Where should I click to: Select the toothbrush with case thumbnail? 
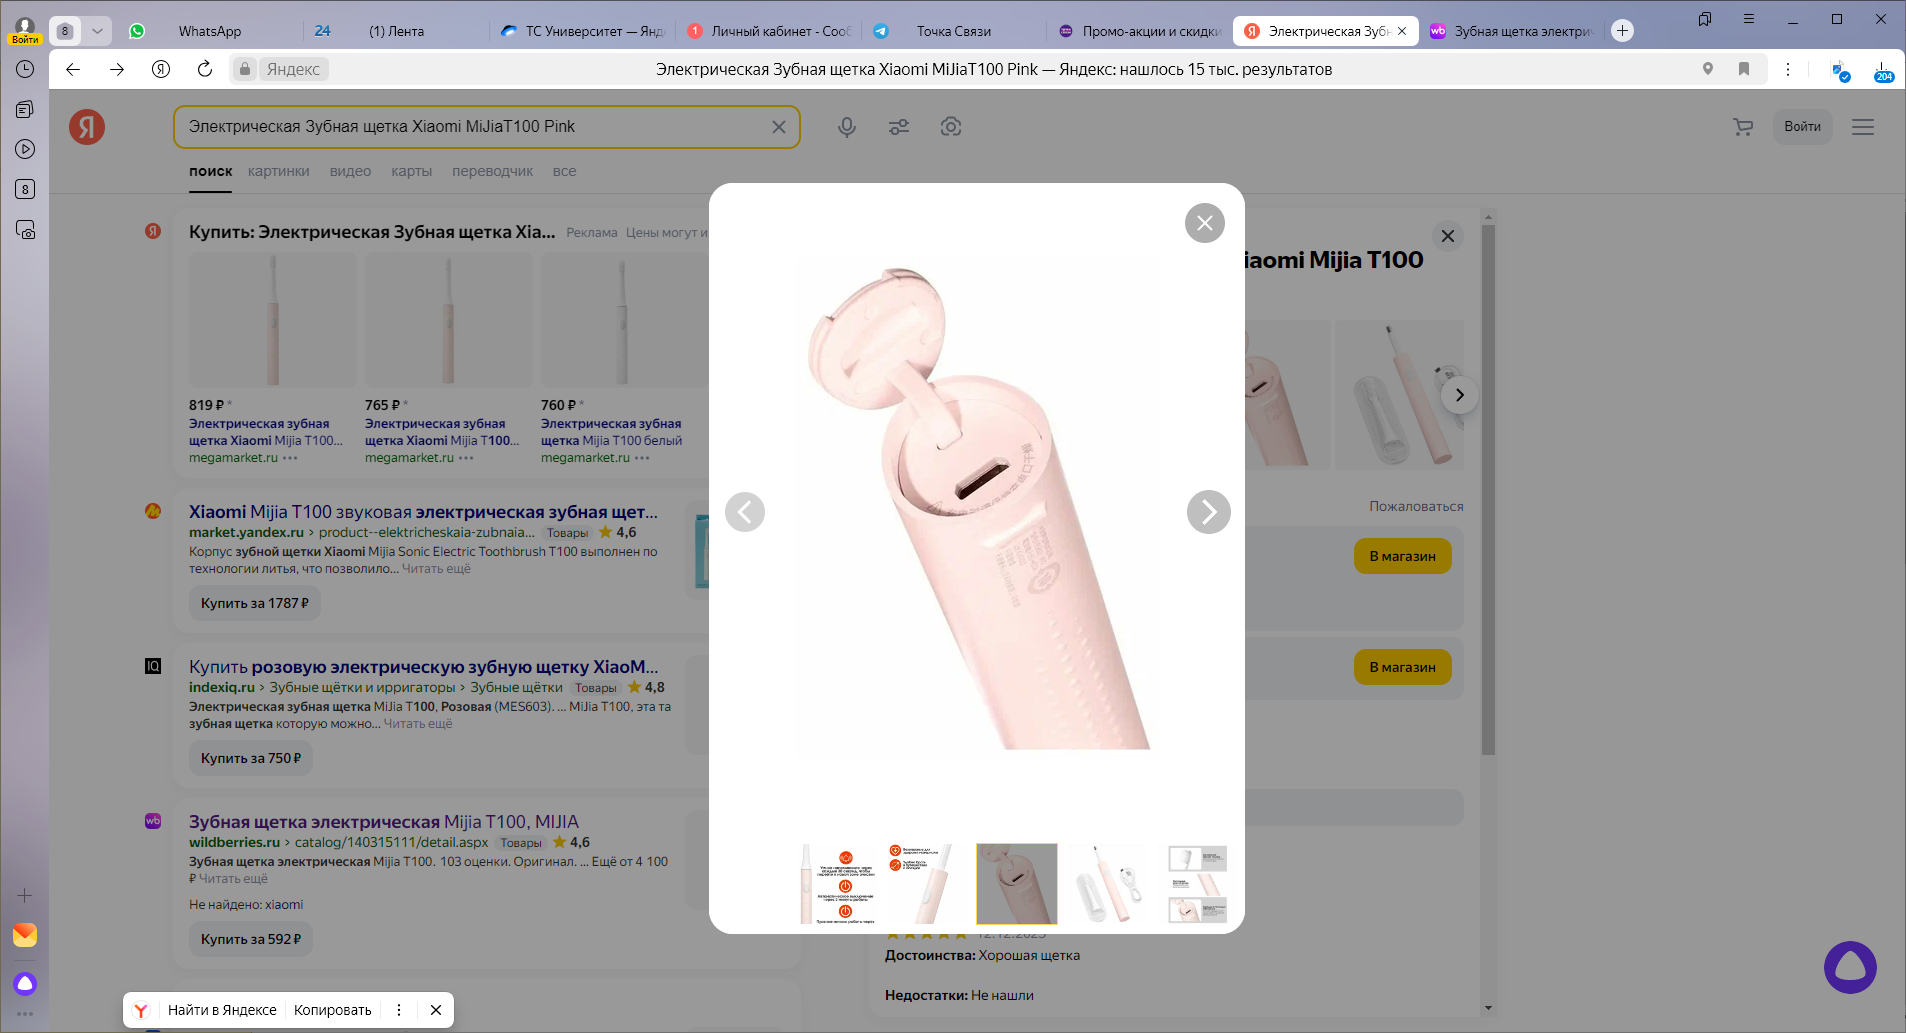(1107, 884)
